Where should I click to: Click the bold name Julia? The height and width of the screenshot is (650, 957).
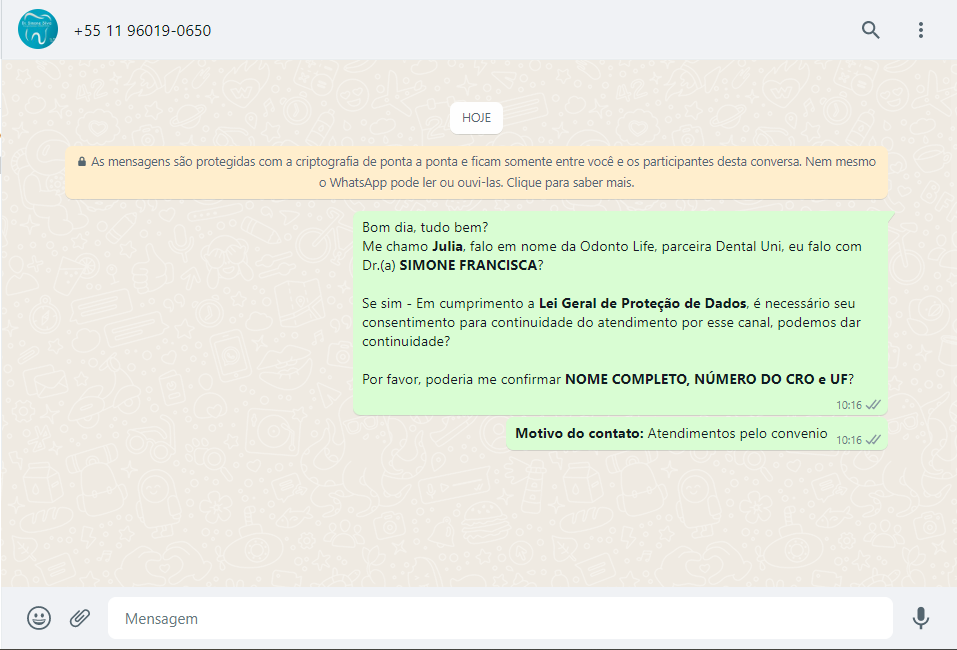coord(447,246)
